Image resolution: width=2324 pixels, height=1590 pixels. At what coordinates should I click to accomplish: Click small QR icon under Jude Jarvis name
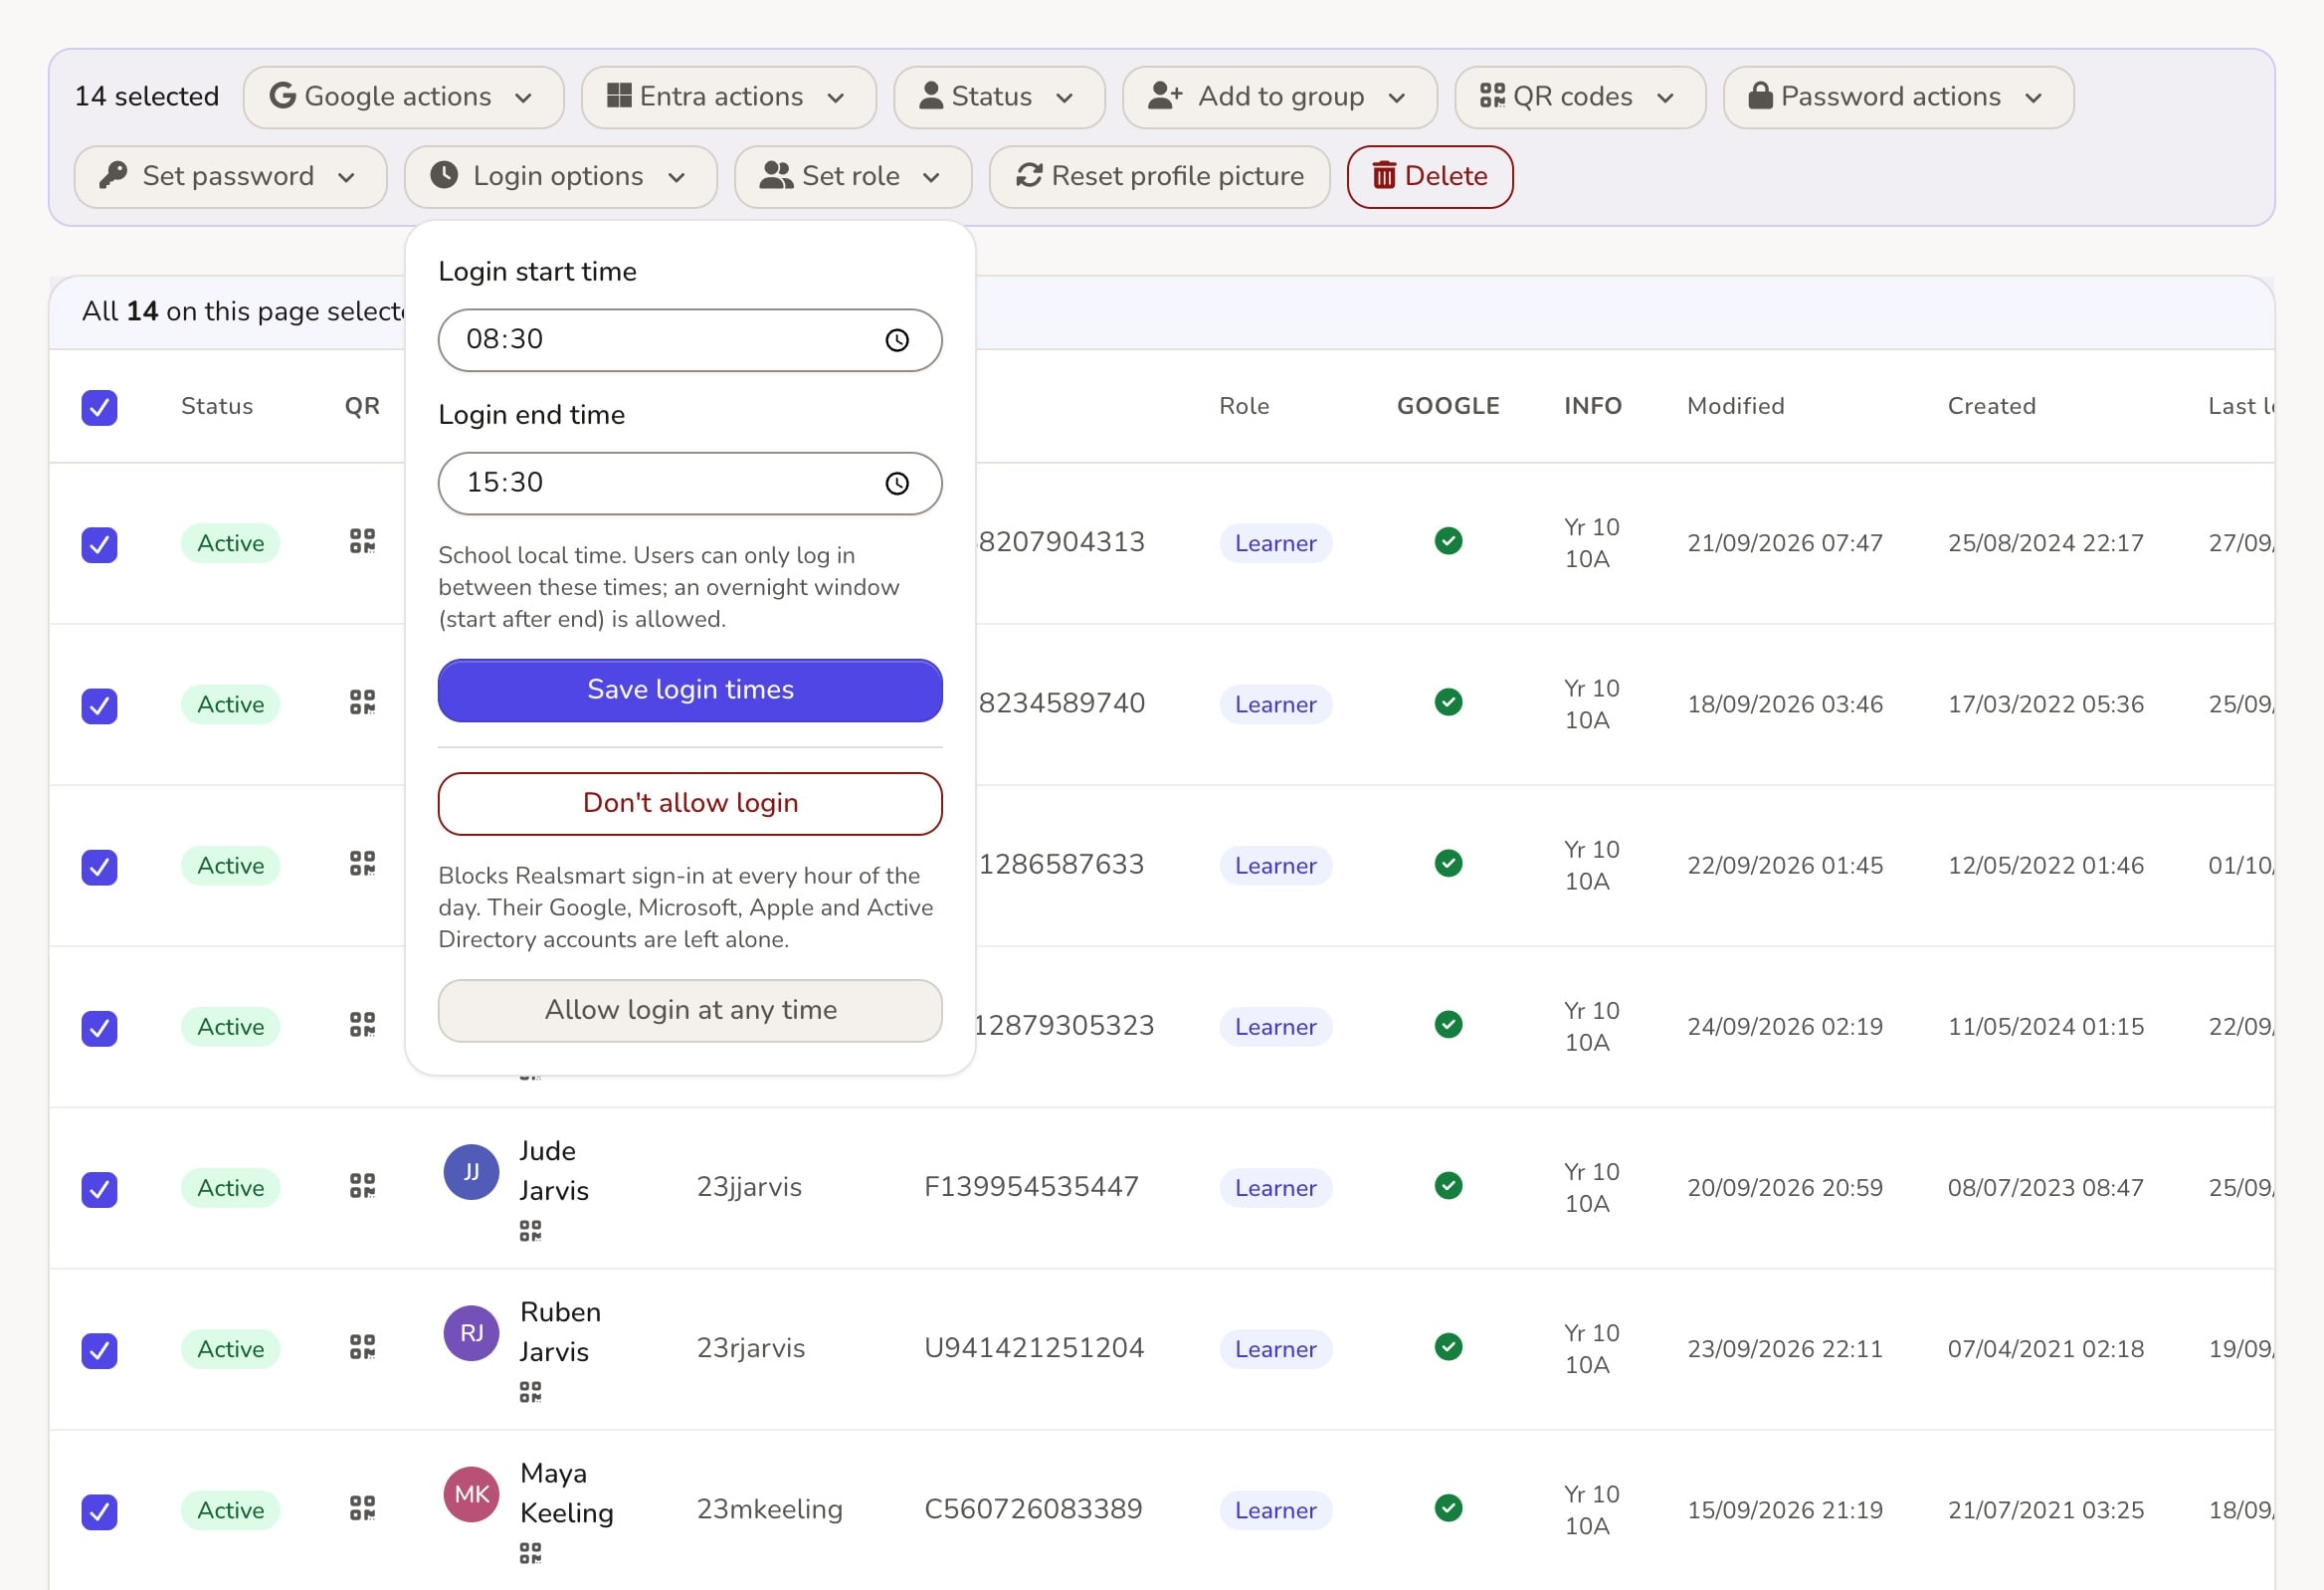coord(530,1231)
